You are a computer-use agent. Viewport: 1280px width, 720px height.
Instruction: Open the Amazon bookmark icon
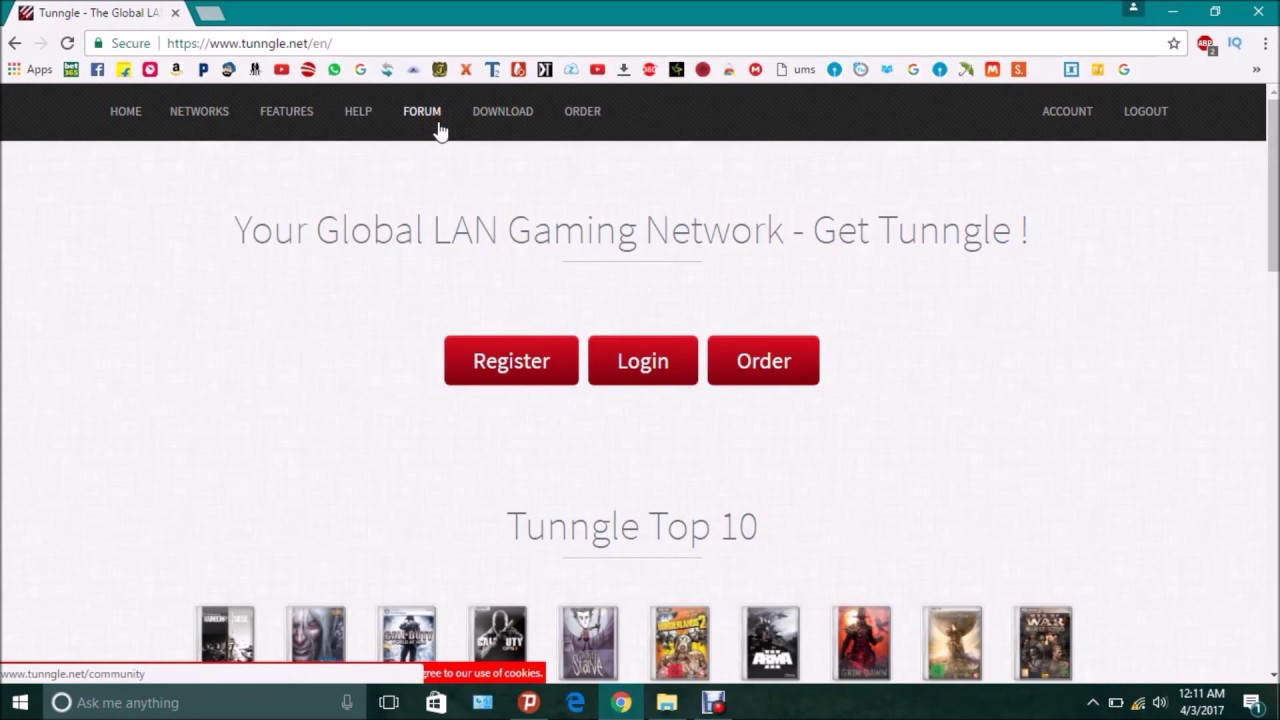176,70
